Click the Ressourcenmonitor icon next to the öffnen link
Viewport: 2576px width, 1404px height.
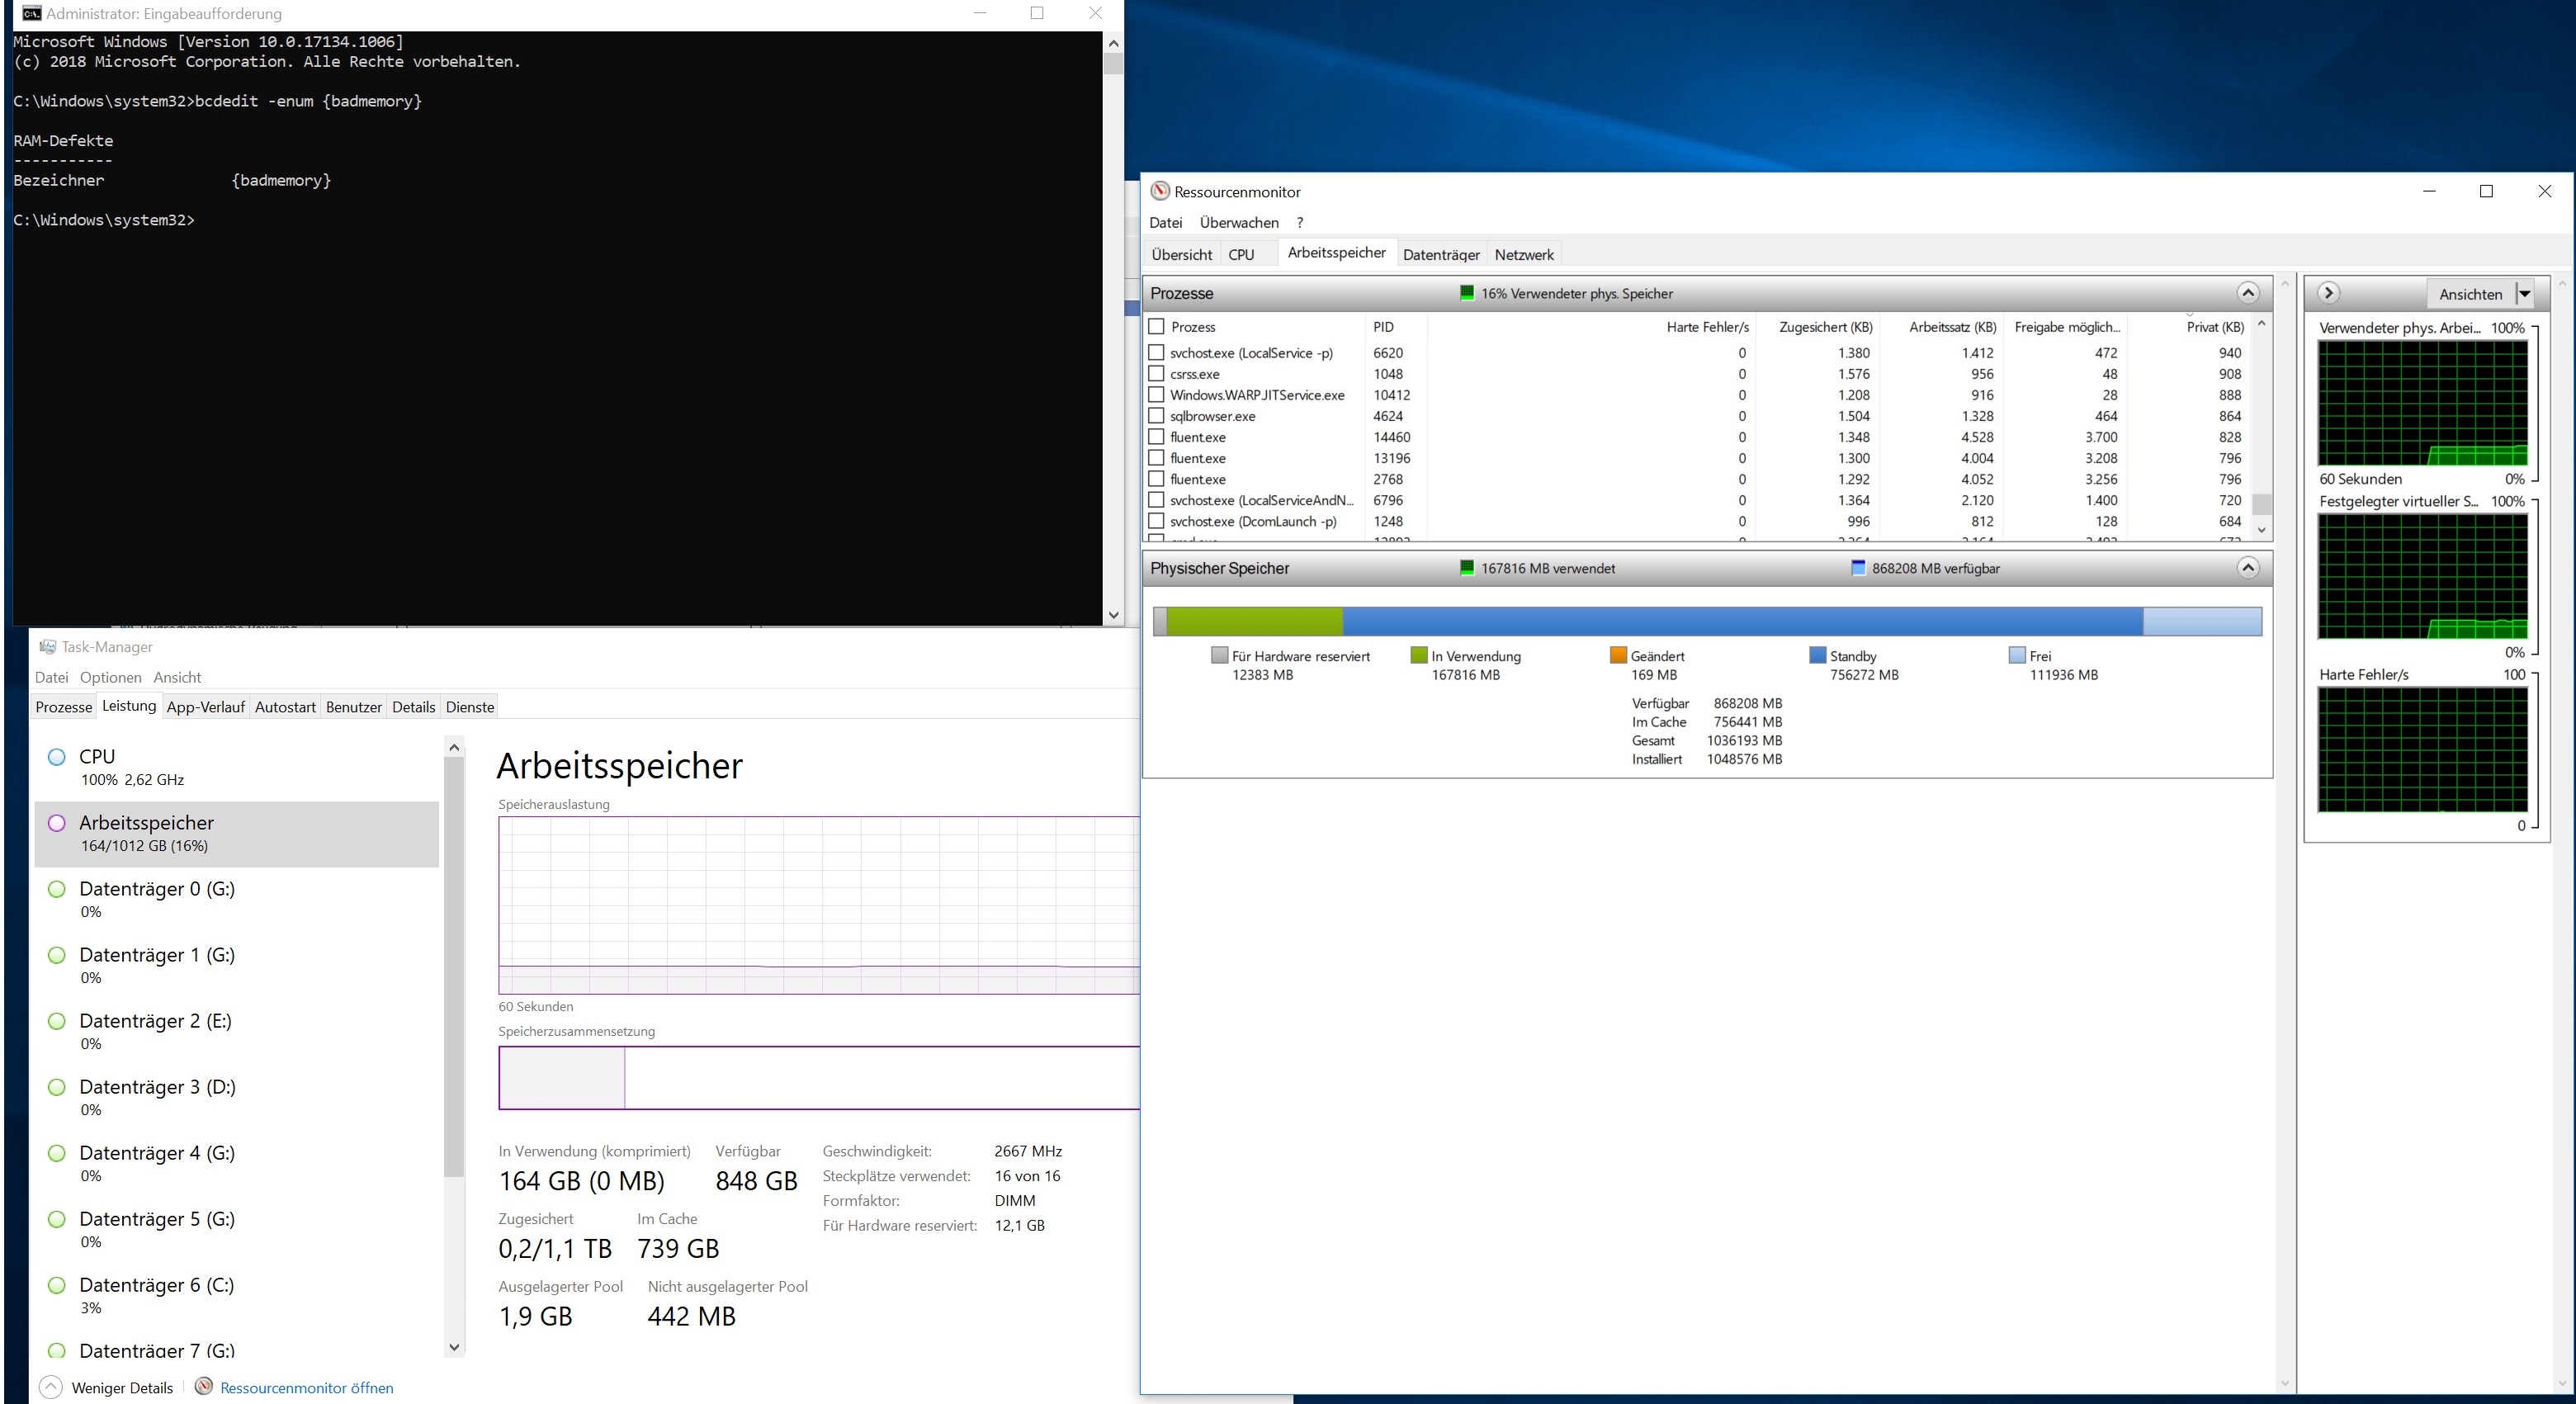203,1387
